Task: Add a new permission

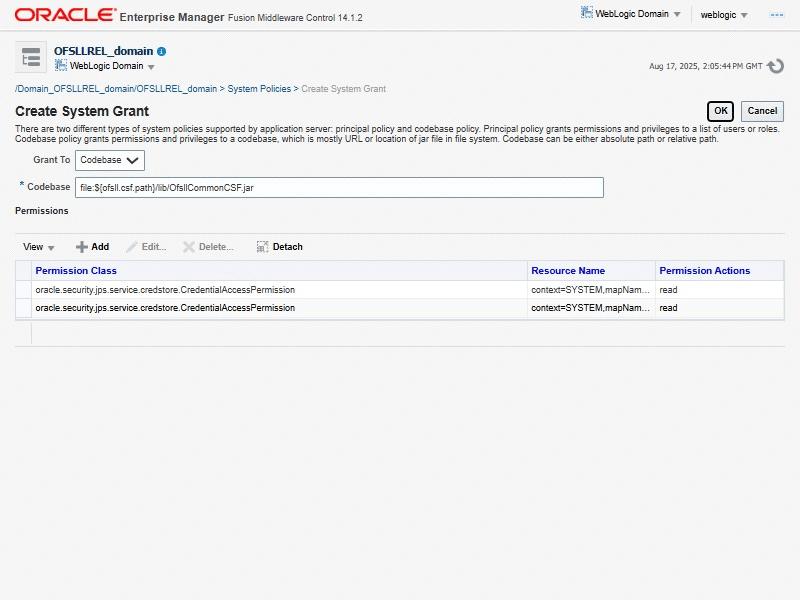Action: [92, 247]
